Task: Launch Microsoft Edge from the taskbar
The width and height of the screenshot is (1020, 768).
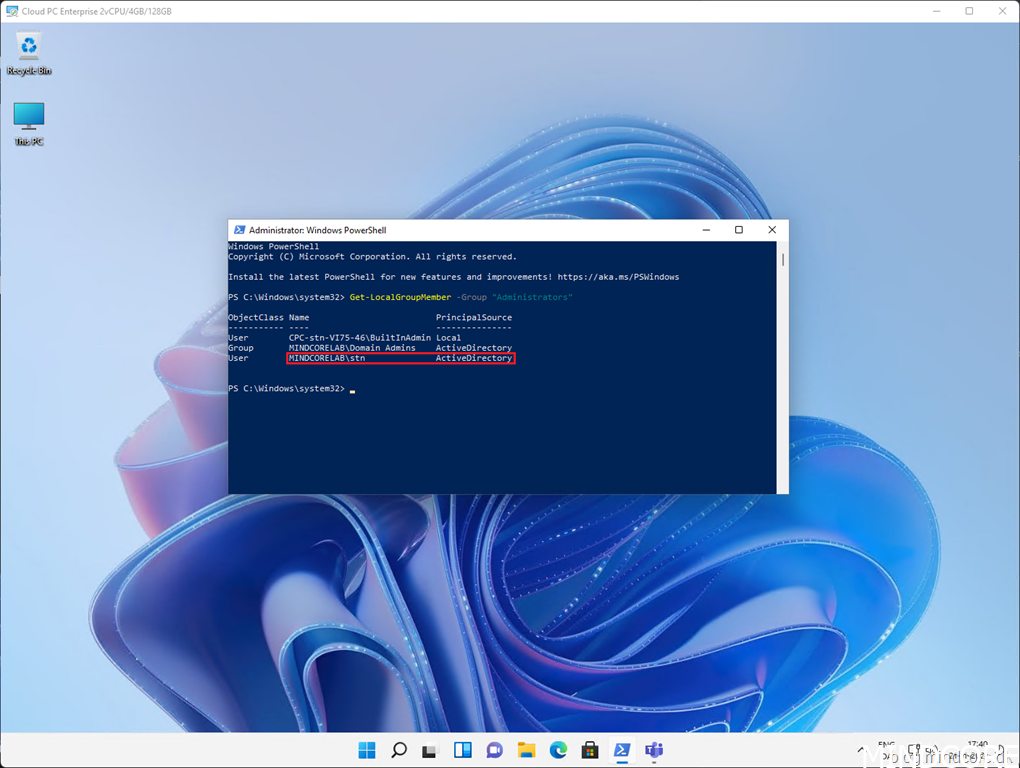Action: coord(557,749)
